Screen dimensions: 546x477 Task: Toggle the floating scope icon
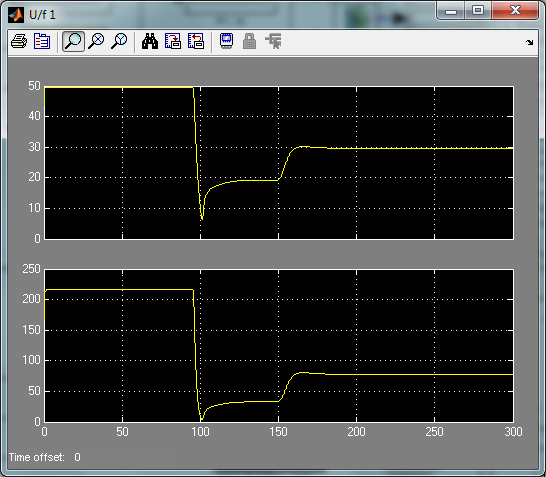coord(226,41)
